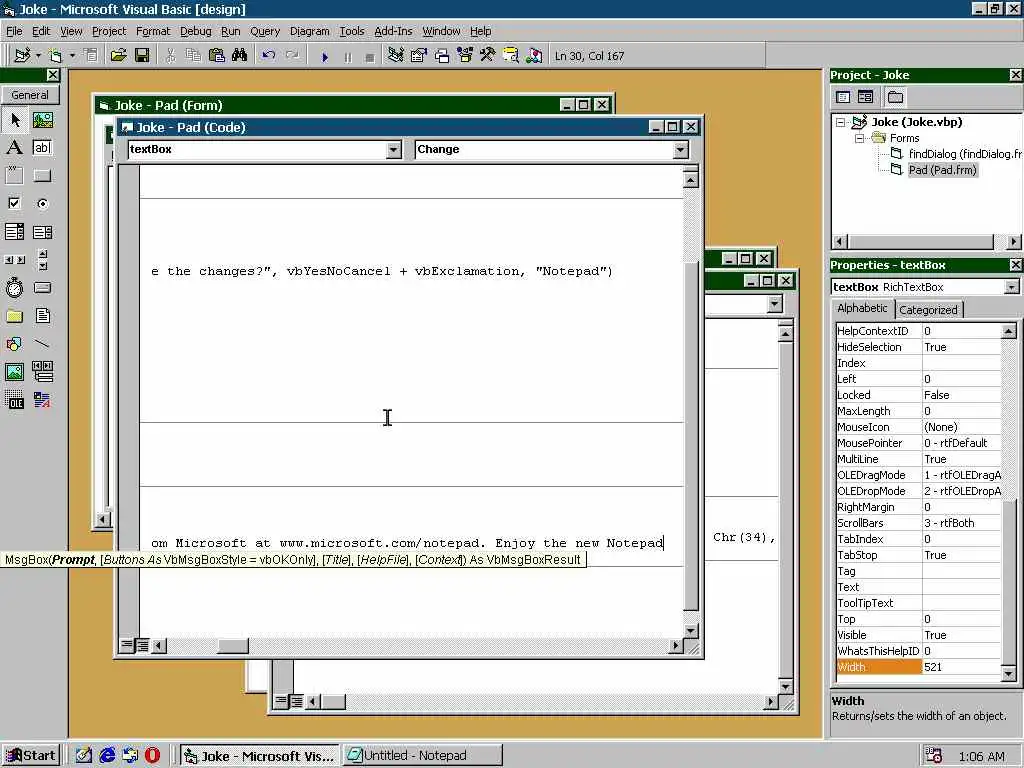The height and width of the screenshot is (768, 1024).
Task: Select the Data control tool
Action: click(42, 372)
